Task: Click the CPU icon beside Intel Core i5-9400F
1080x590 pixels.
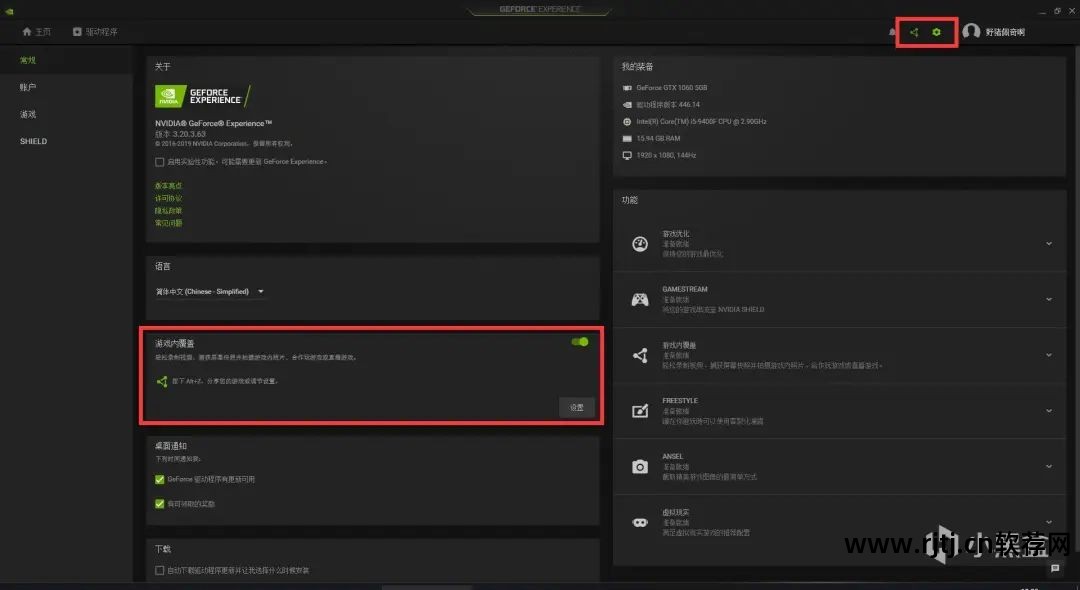Action: (627, 122)
